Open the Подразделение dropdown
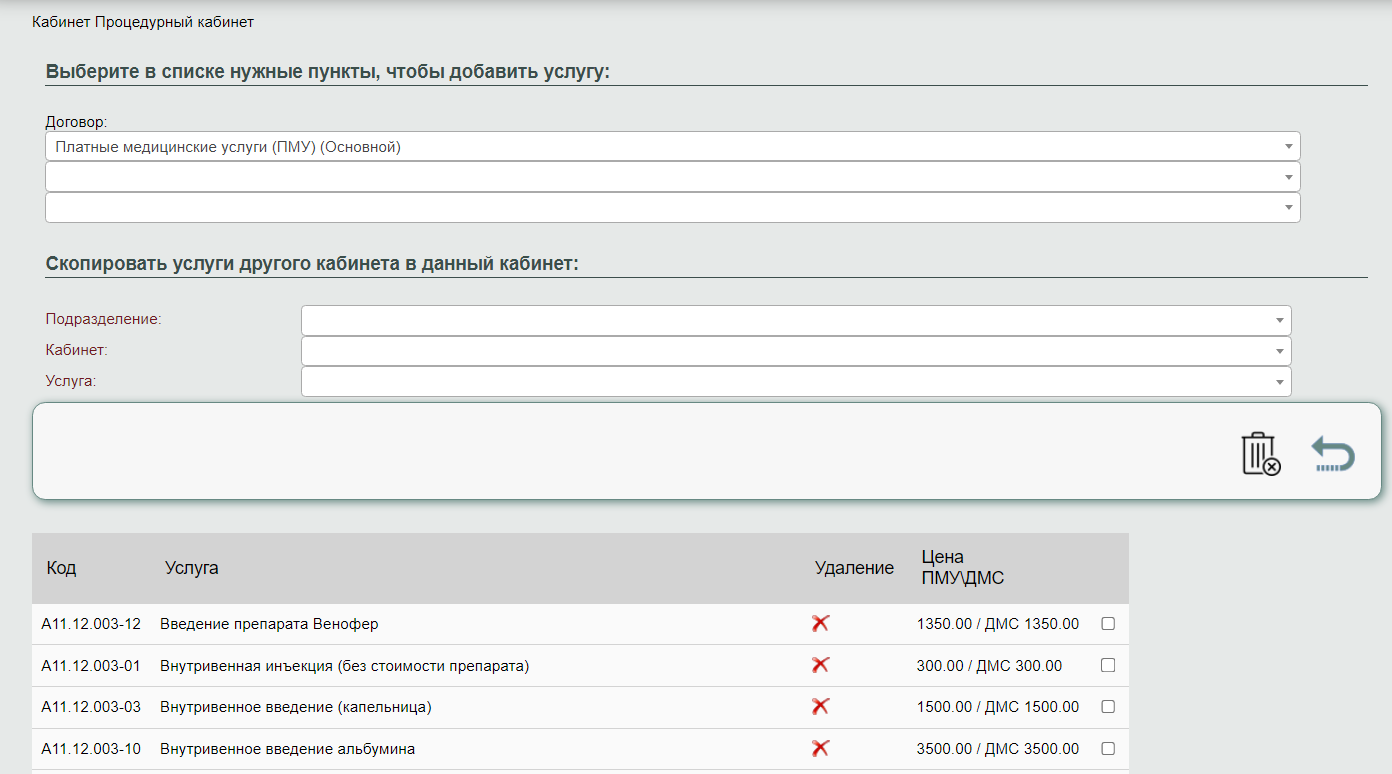Viewport: 1392px width, 774px height. pos(796,320)
